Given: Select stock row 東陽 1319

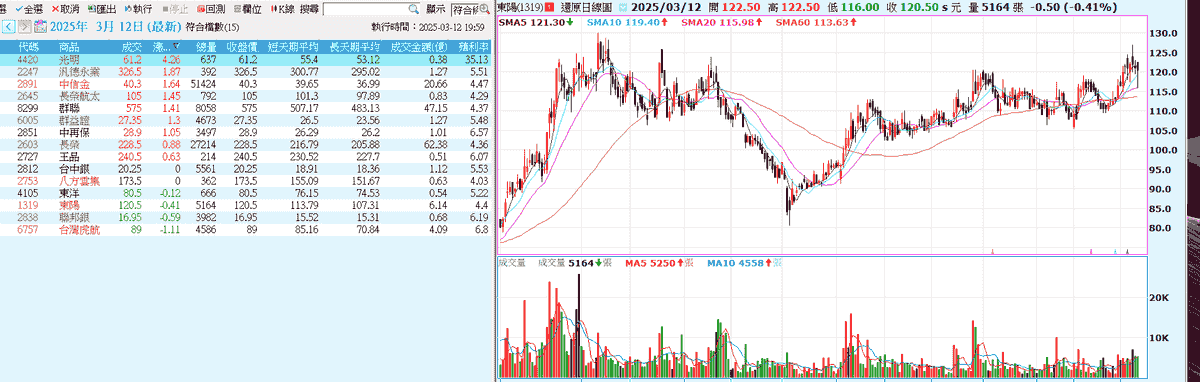Looking at the screenshot, I should pos(247,204).
